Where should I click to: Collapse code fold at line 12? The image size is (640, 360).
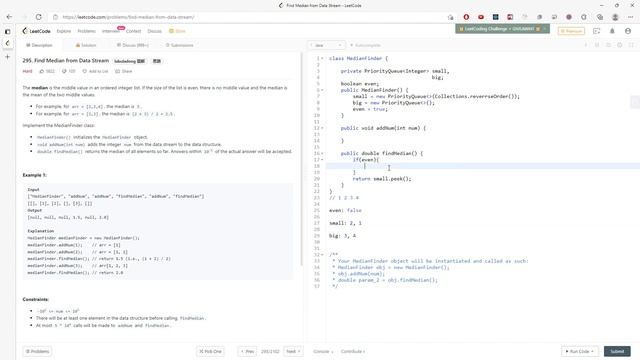coord(322,128)
